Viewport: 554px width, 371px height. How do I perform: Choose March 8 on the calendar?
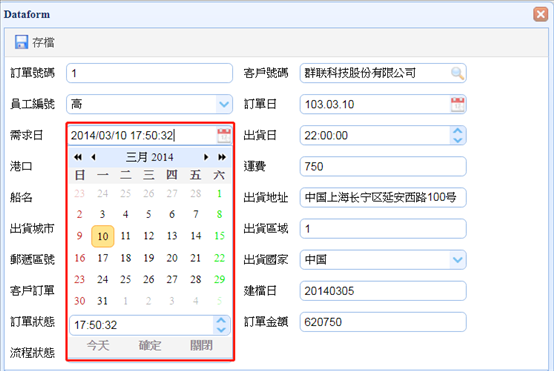pyautogui.click(x=219, y=214)
